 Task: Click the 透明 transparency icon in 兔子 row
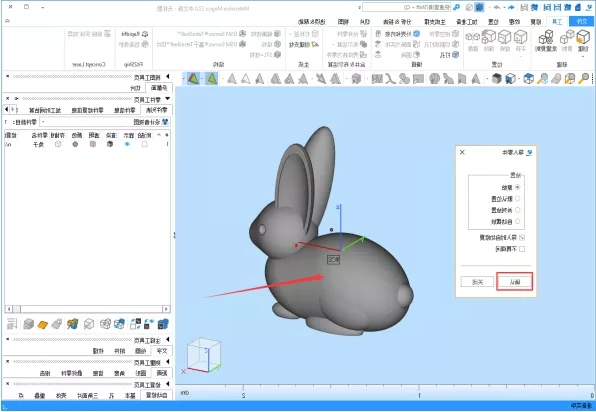(93, 144)
